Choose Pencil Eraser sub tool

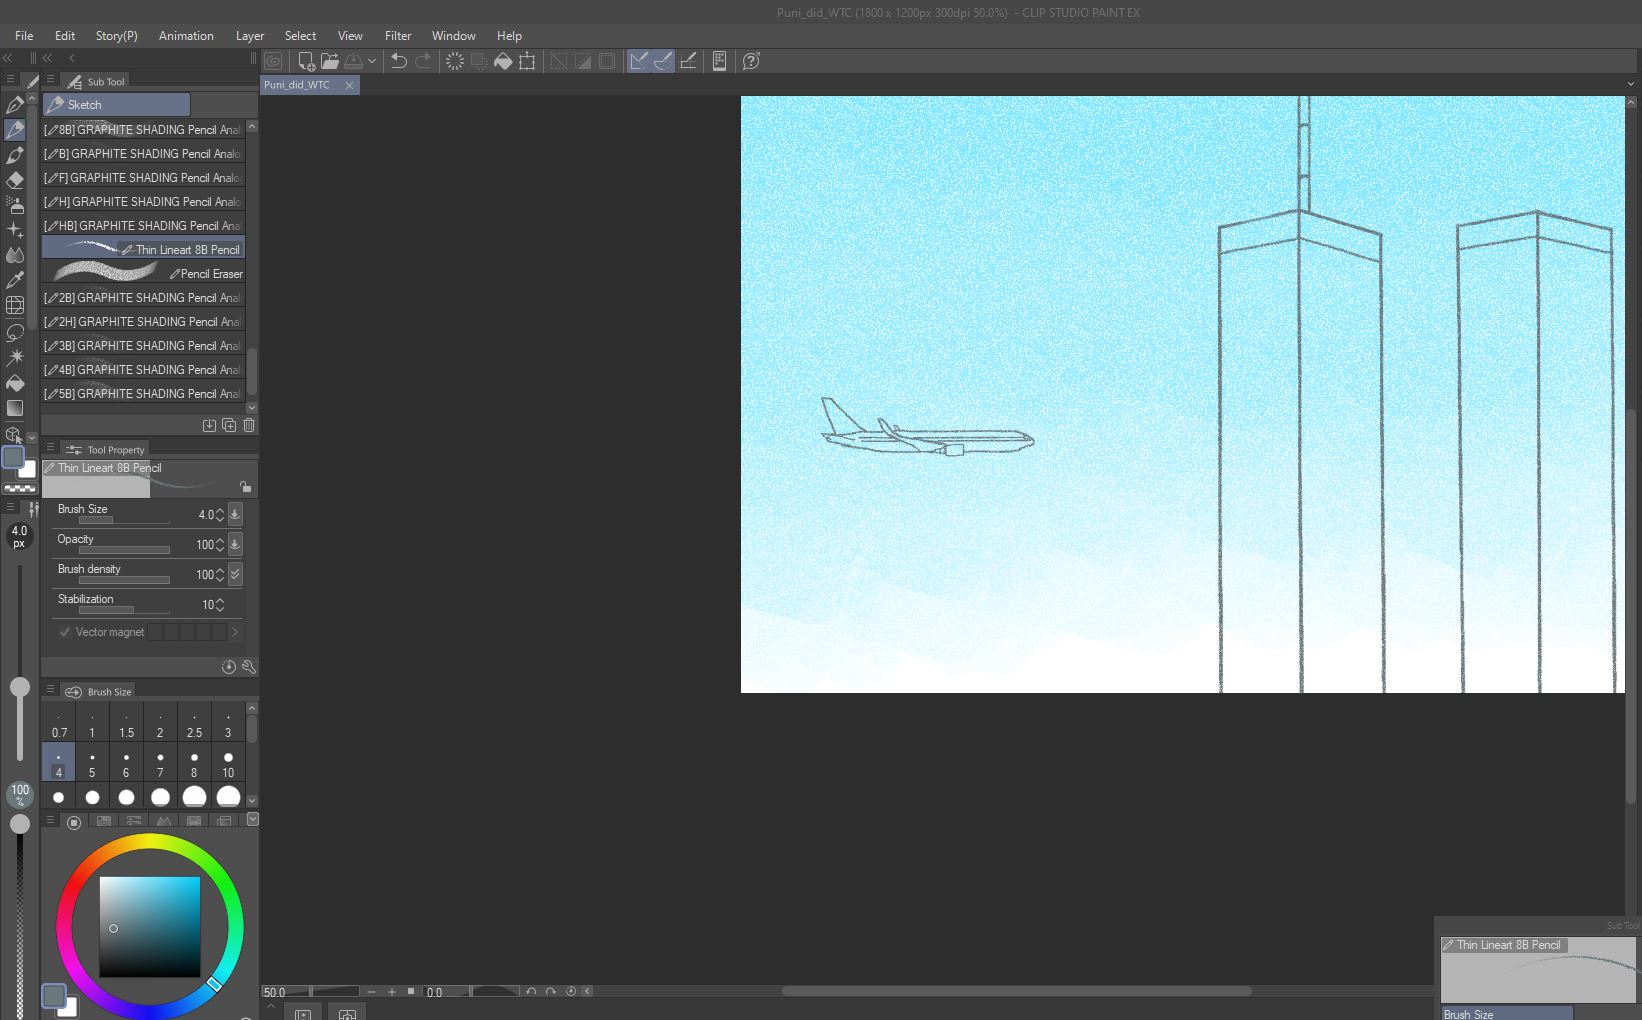[x=144, y=273]
